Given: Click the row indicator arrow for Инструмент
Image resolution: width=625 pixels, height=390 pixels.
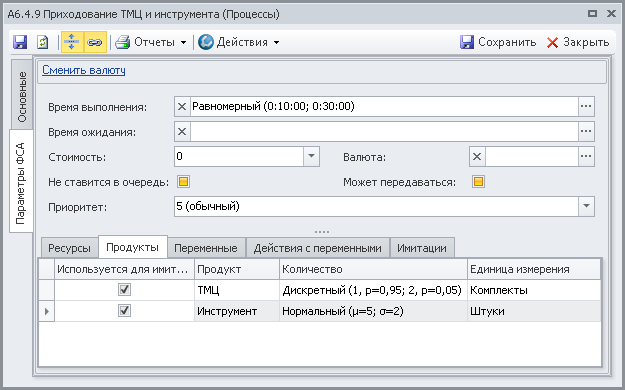Looking at the screenshot, I should [x=47, y=311].
